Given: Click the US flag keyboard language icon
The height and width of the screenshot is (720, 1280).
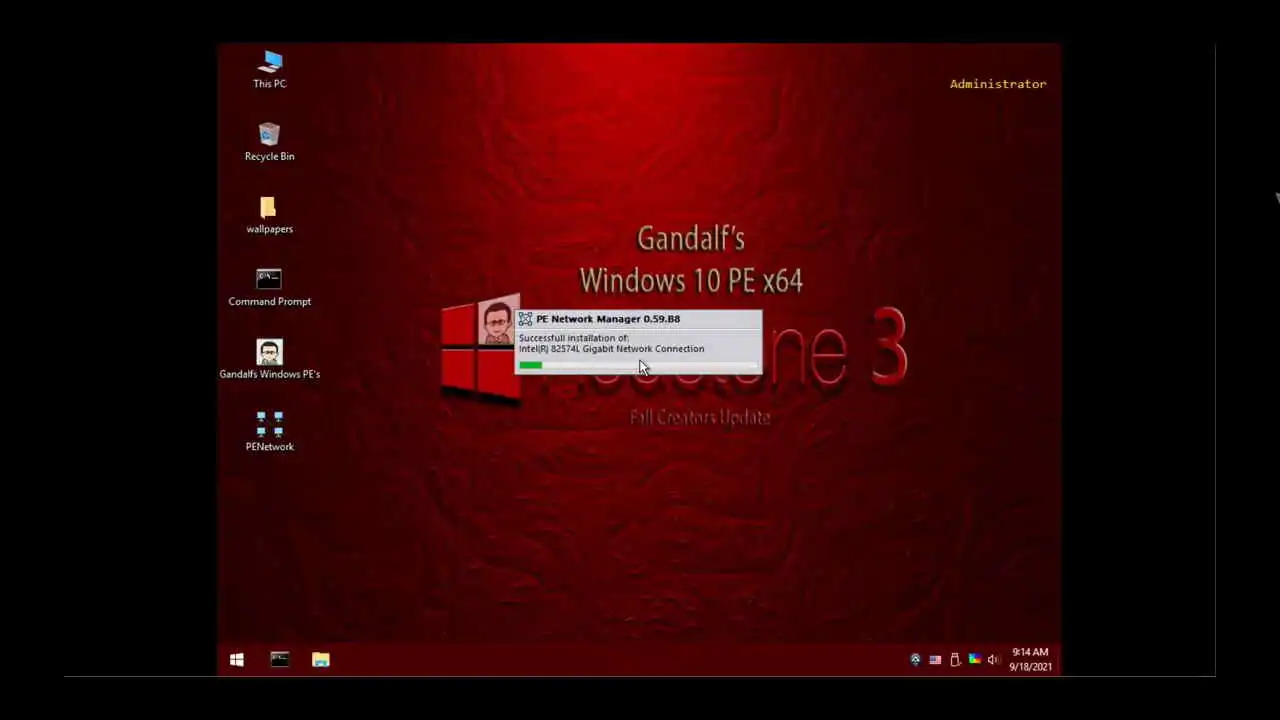Looking at the screenshot, I should [935, 660].
